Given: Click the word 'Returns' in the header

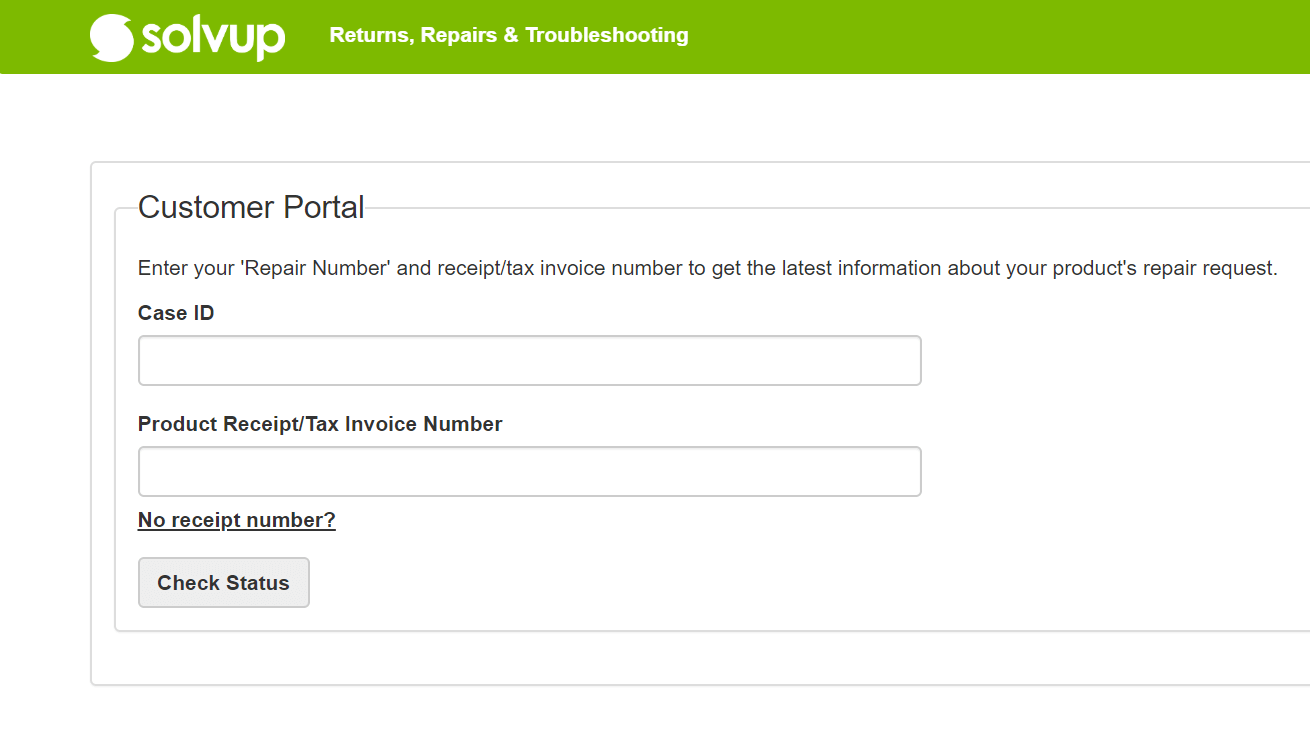Looking at the screenshot, I should 369,35.
